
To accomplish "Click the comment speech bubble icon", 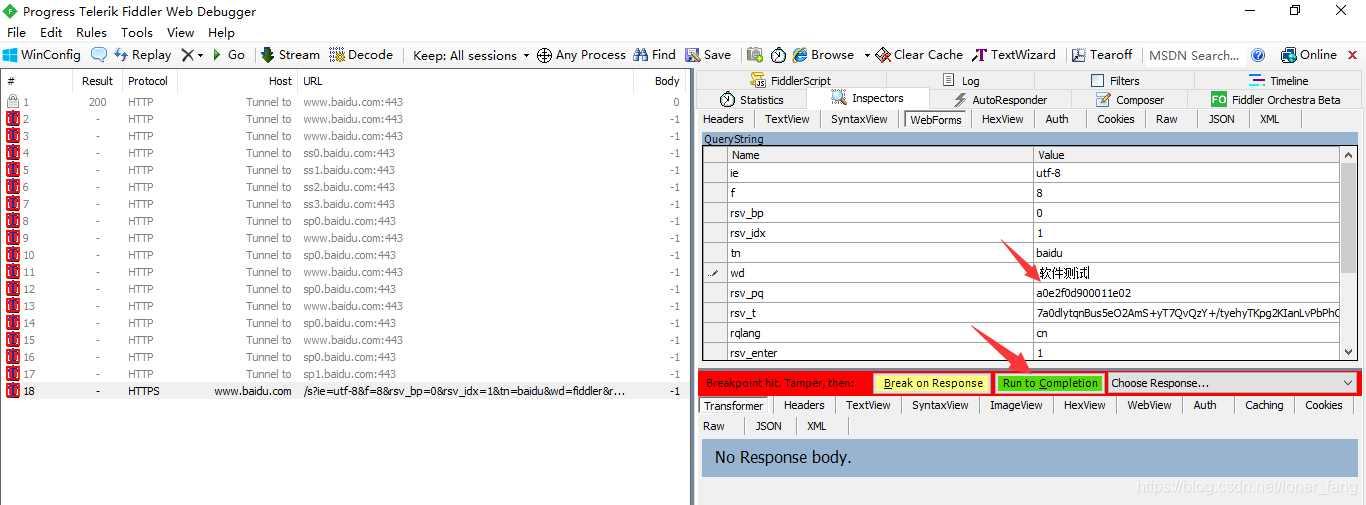I will pos(99,55).
